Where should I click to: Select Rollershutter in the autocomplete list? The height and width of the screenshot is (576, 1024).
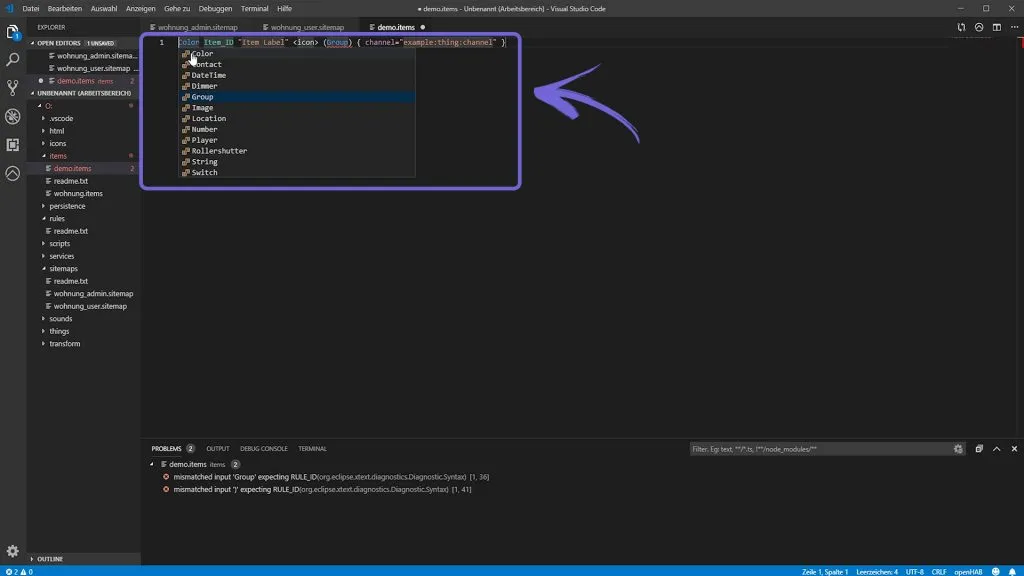coord(297,151)
